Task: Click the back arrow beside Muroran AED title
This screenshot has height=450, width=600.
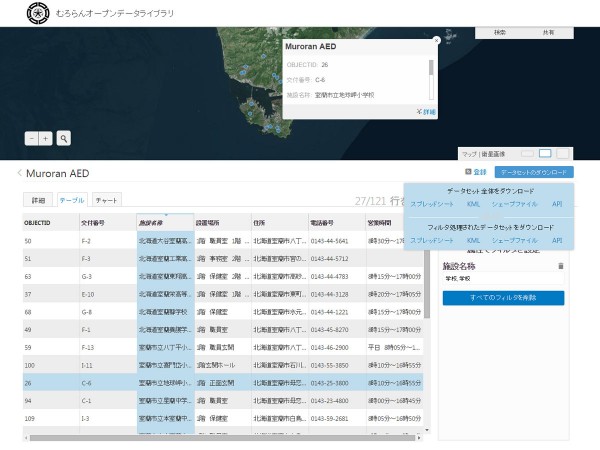Action: tap(19, 174)
